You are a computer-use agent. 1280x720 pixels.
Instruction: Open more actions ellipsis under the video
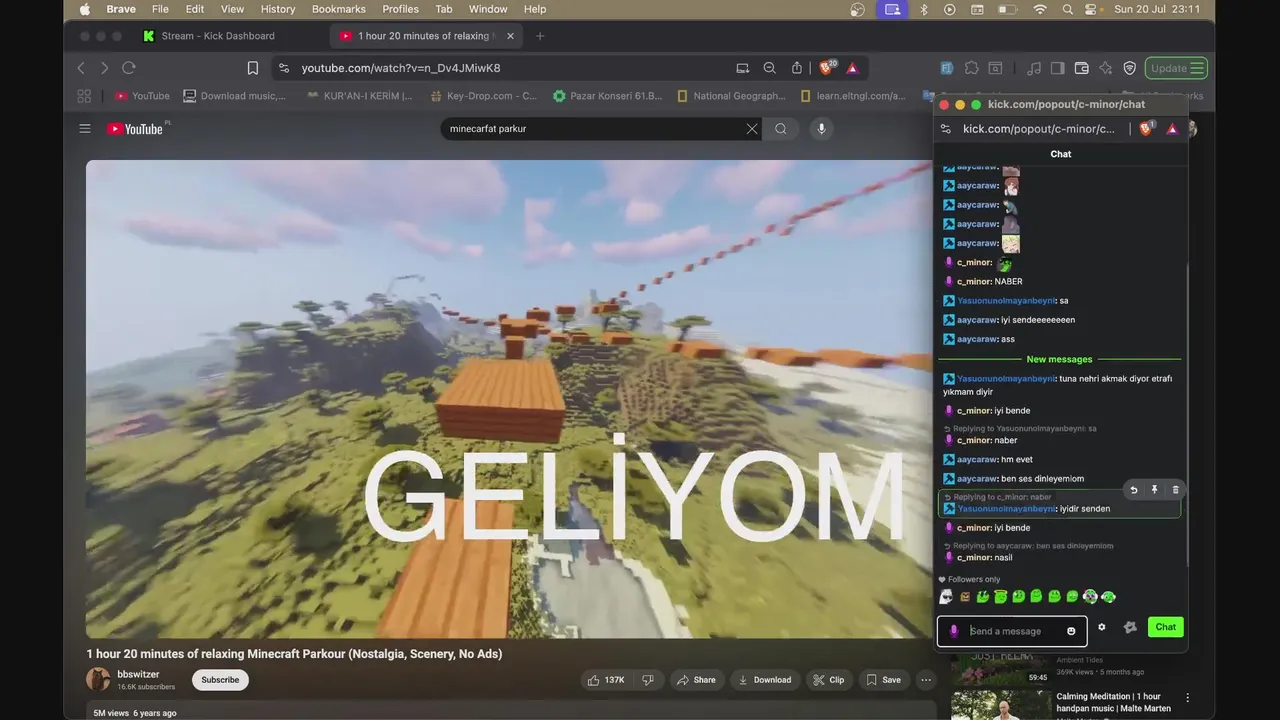(x=926, y=680)
